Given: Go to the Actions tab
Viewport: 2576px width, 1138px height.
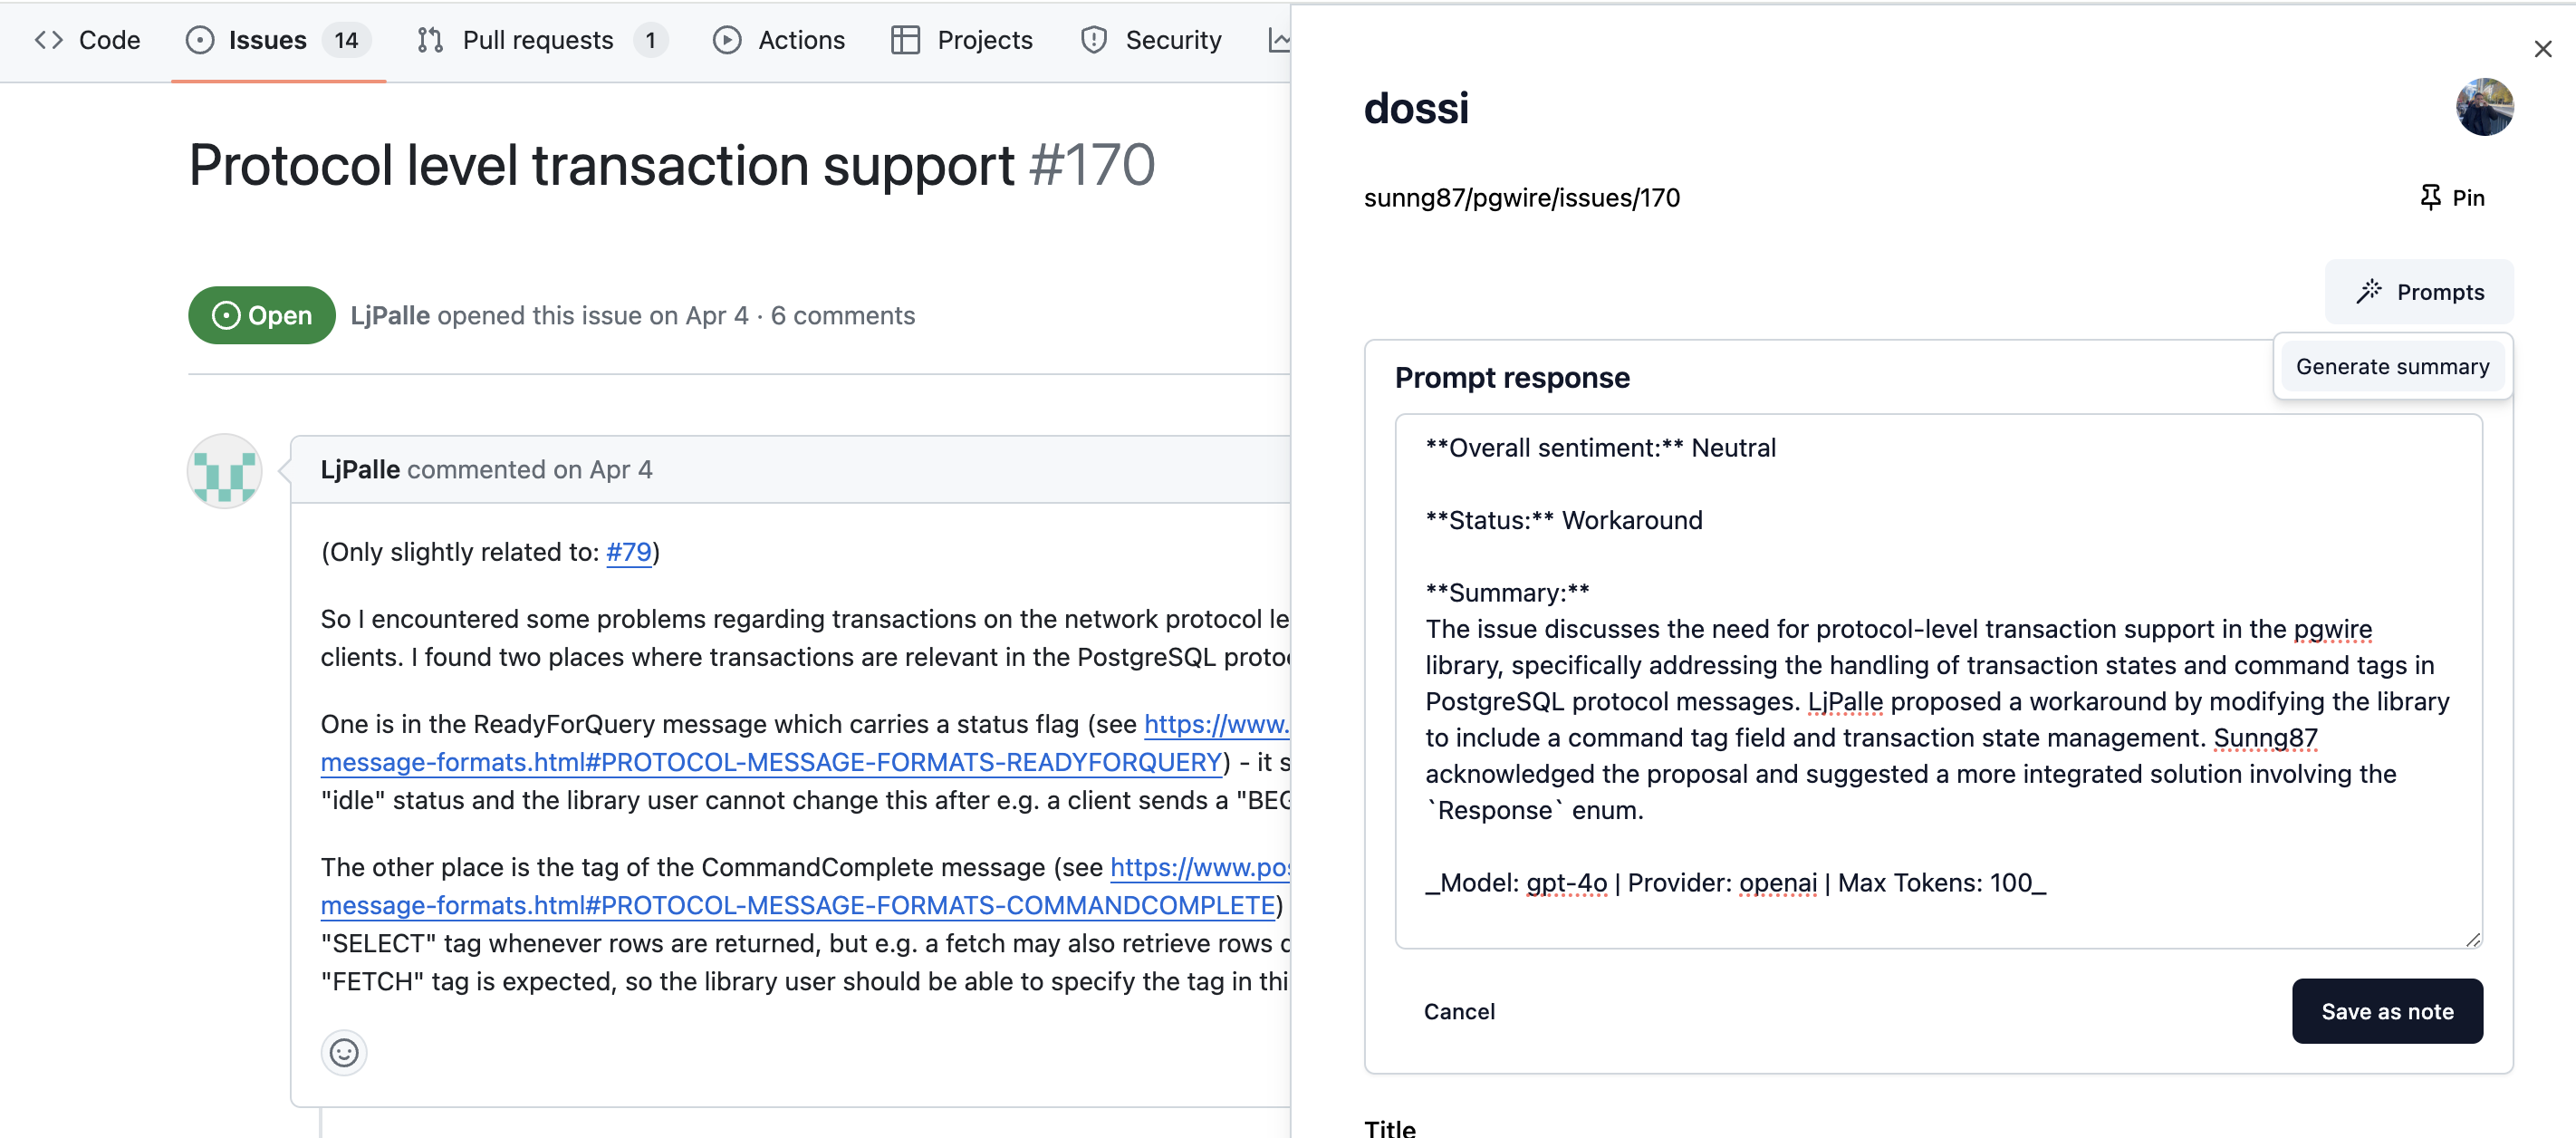Looking at the screenshot, I should click(779, 40).
